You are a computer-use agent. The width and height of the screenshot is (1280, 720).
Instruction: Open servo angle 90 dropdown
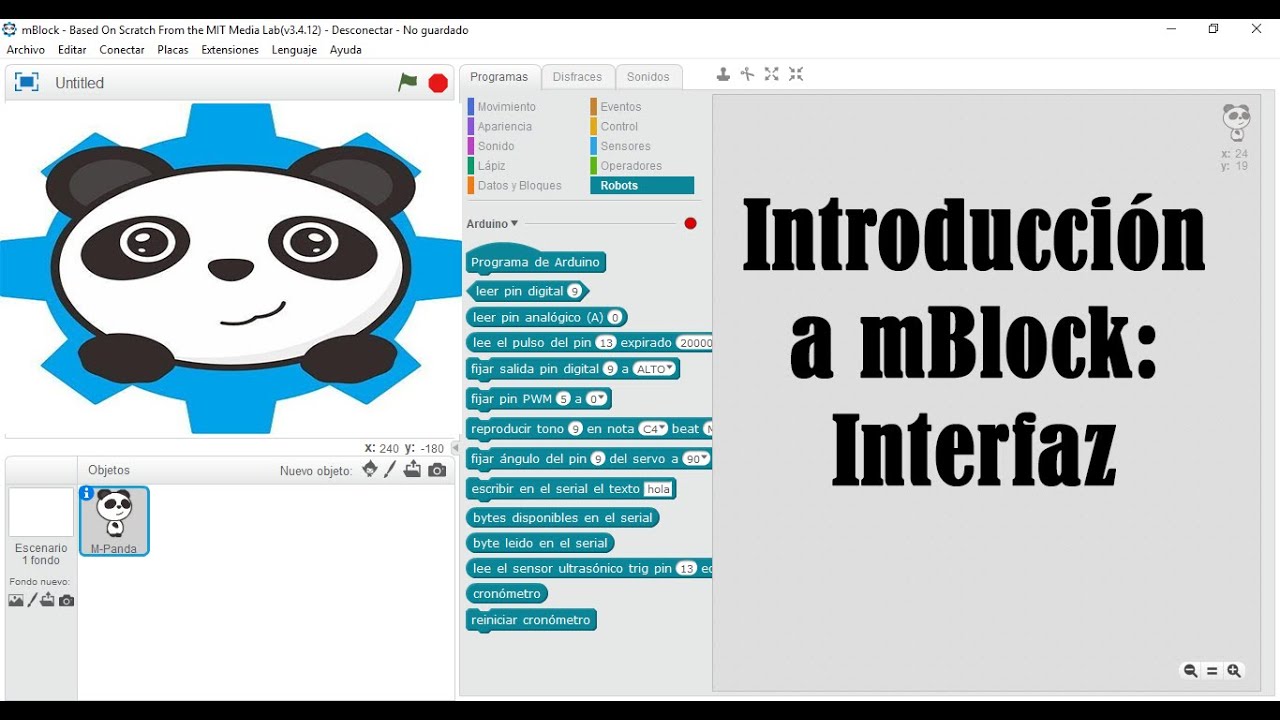coord(696,459)
